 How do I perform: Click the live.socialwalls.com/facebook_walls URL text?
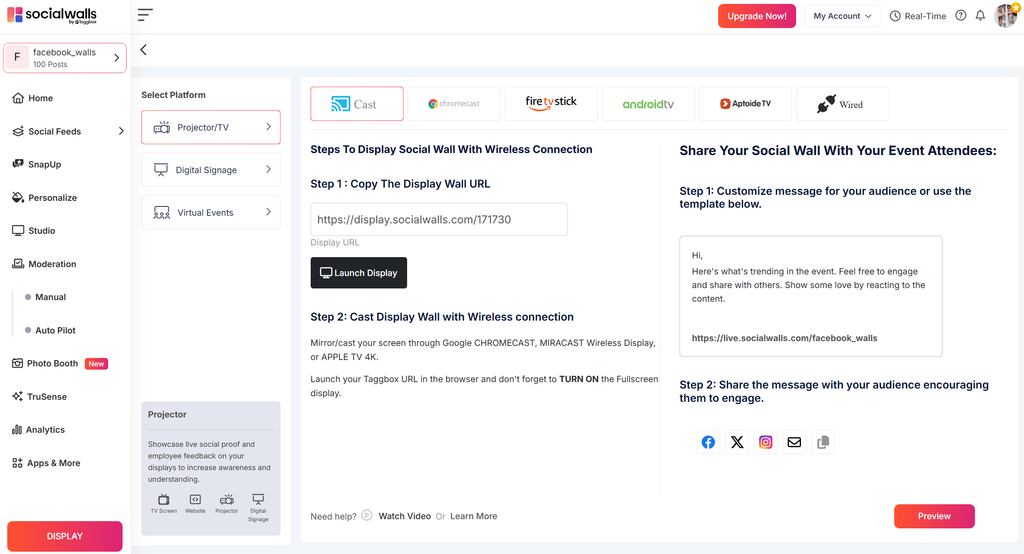[784, 338]
